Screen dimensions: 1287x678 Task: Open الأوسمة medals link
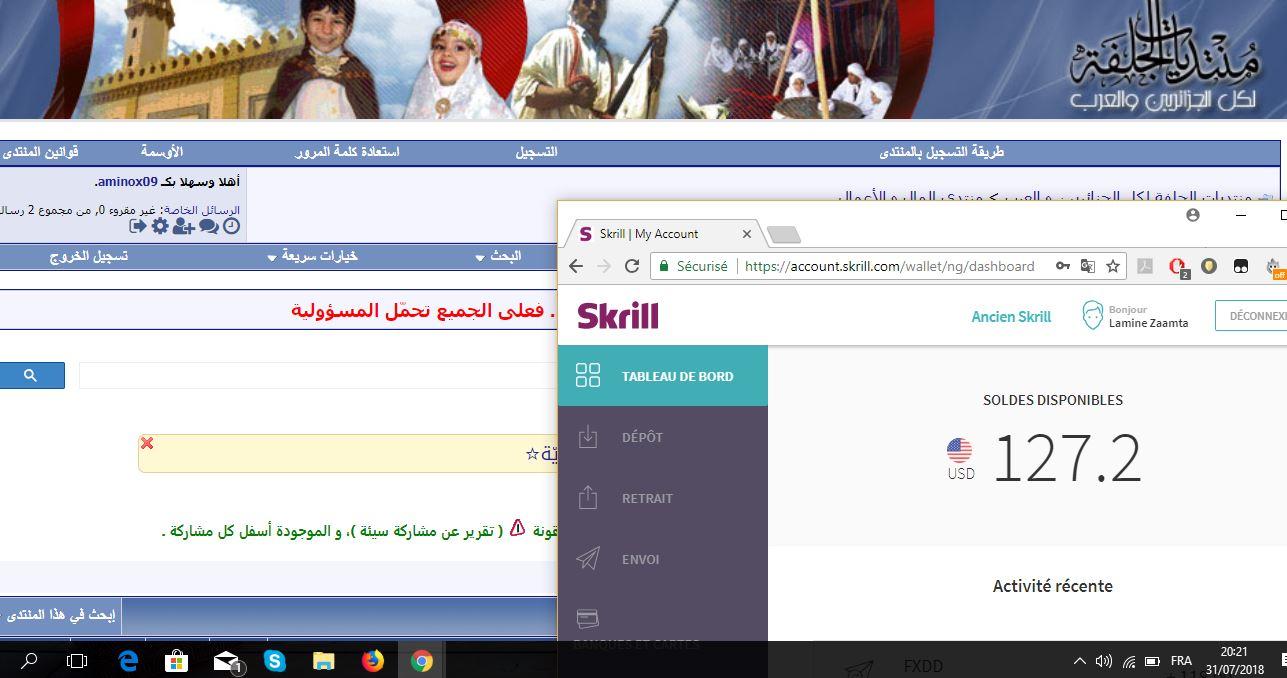tap(161, 152)
